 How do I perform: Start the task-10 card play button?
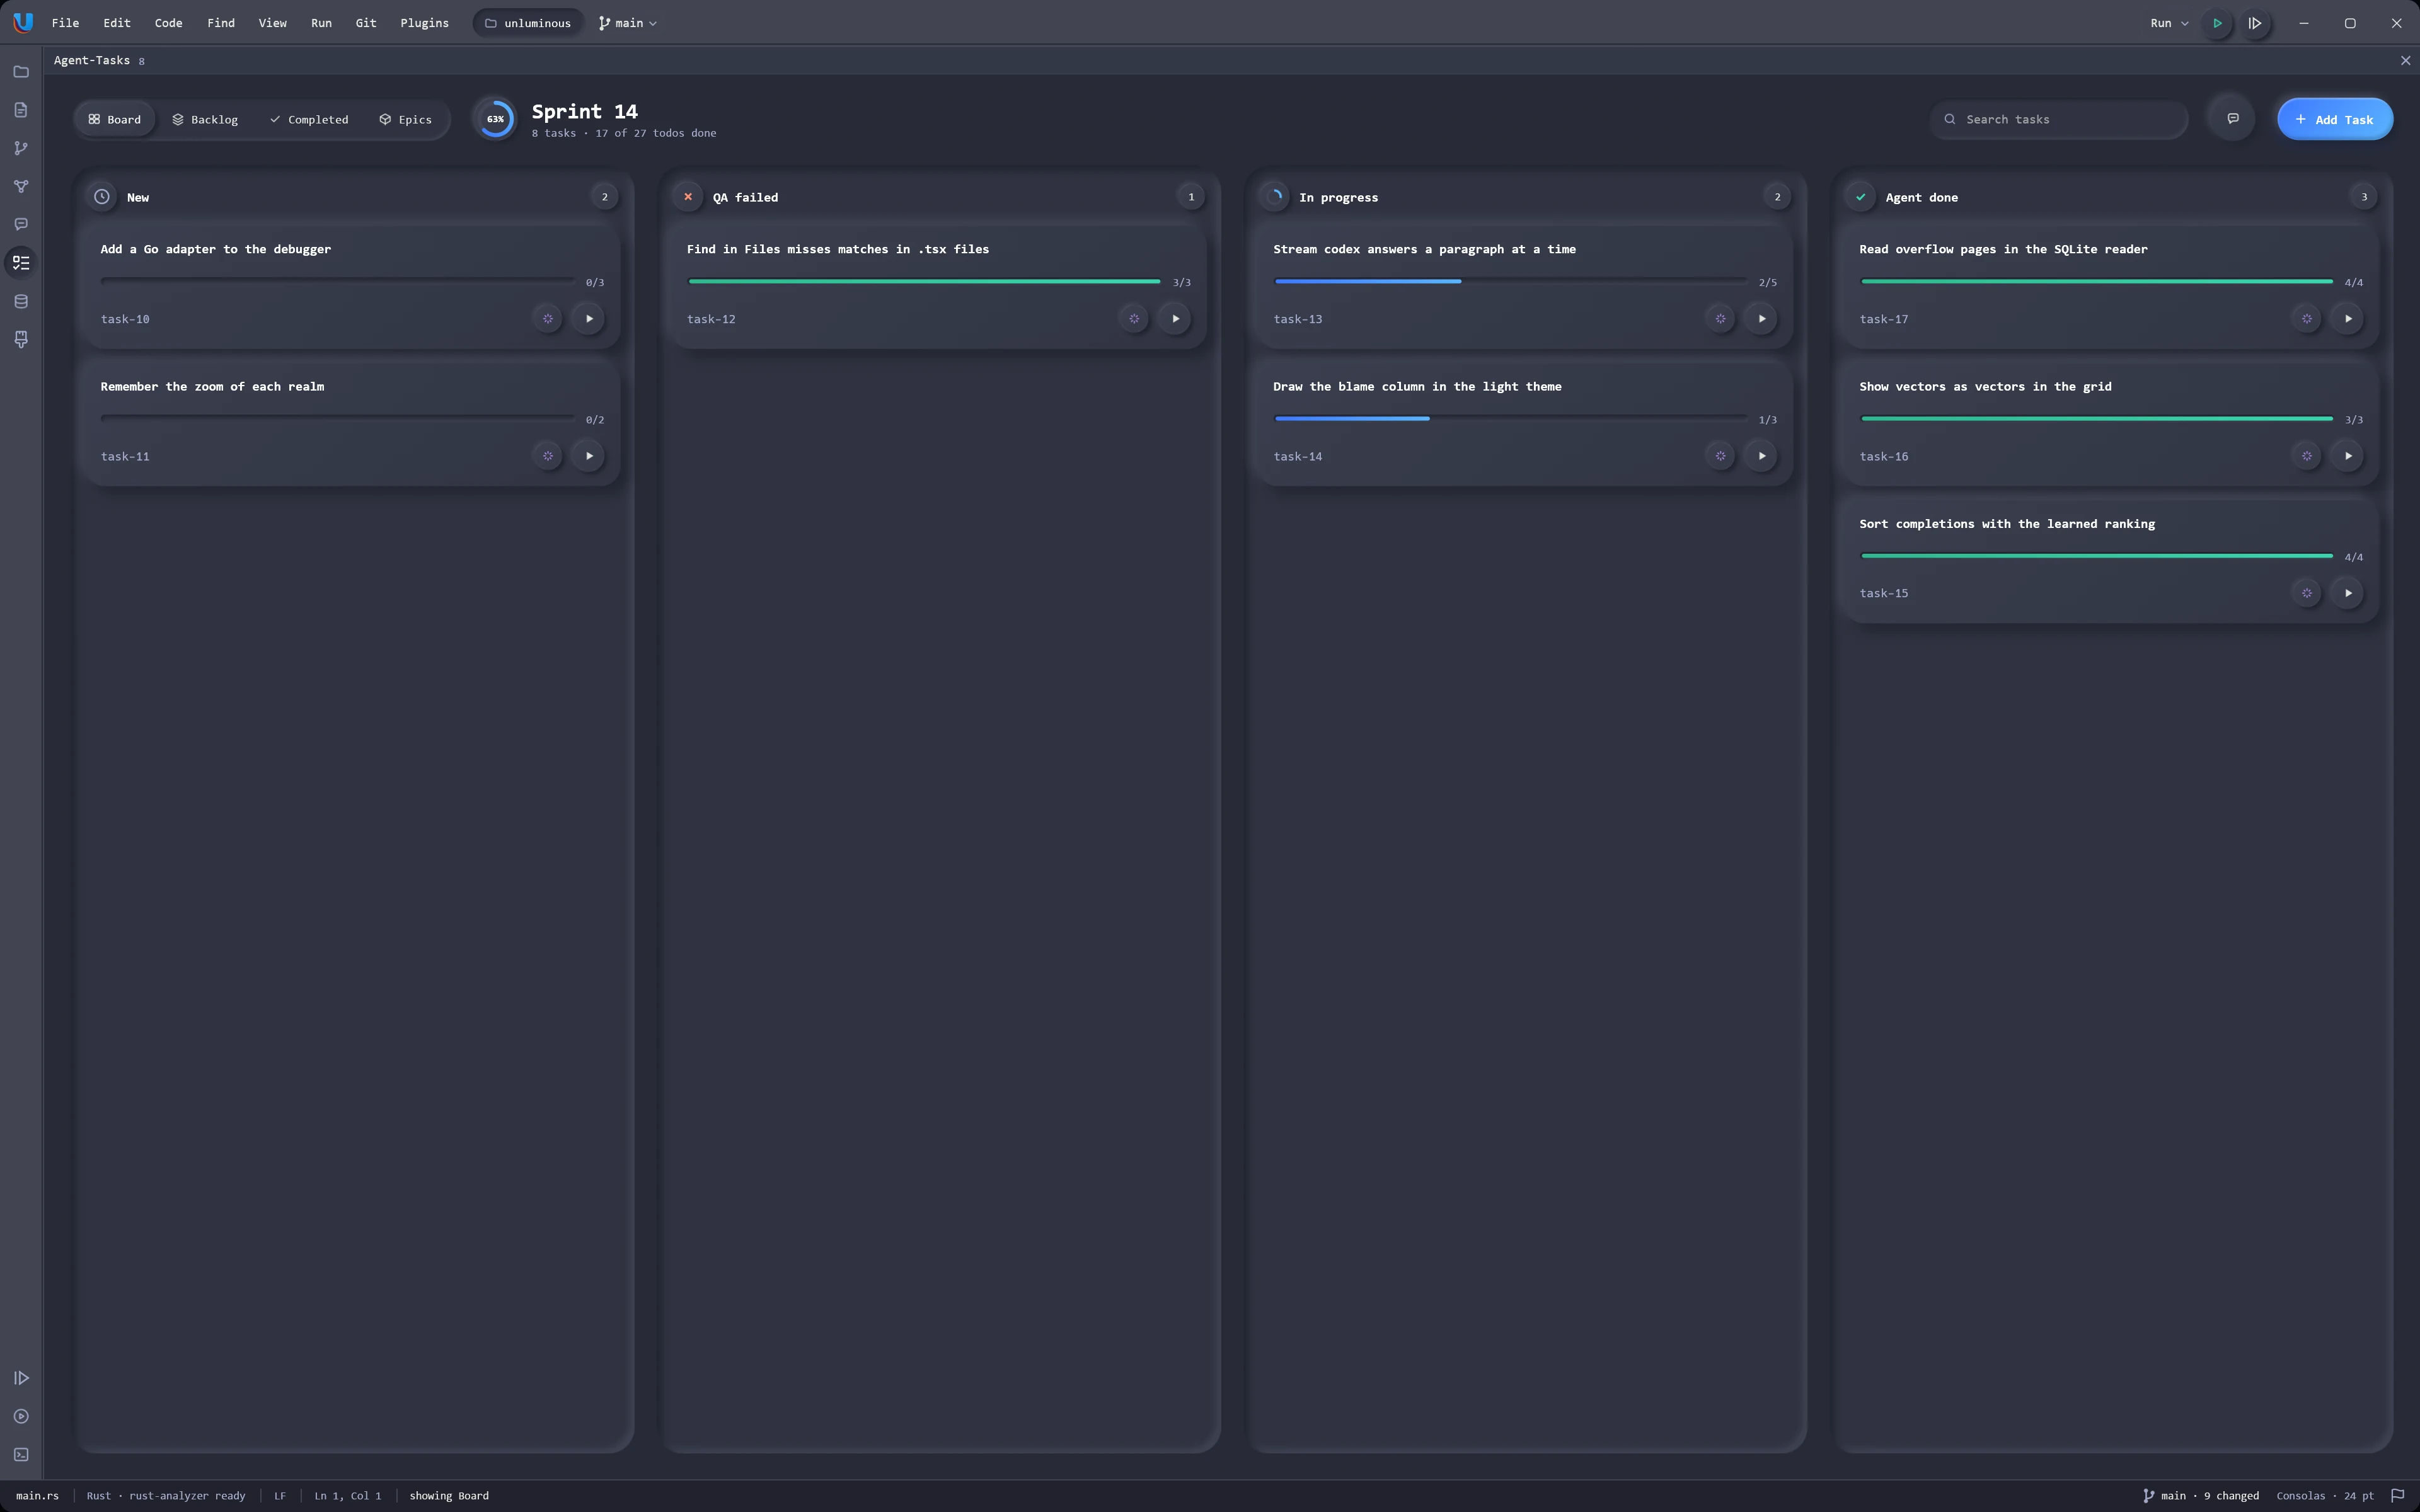tap(589, 319)
